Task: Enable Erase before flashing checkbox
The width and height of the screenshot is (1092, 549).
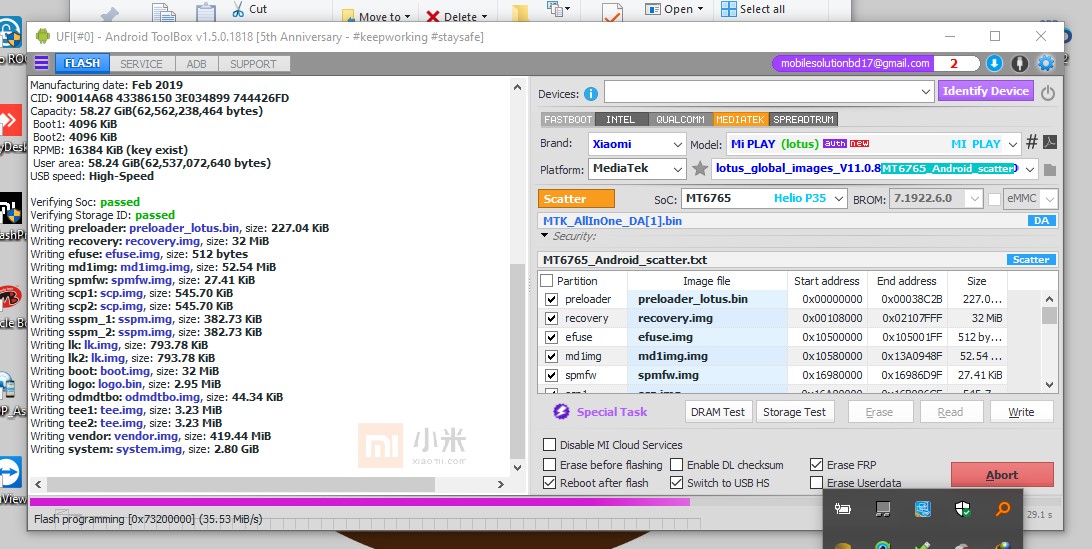Action: 549,465
